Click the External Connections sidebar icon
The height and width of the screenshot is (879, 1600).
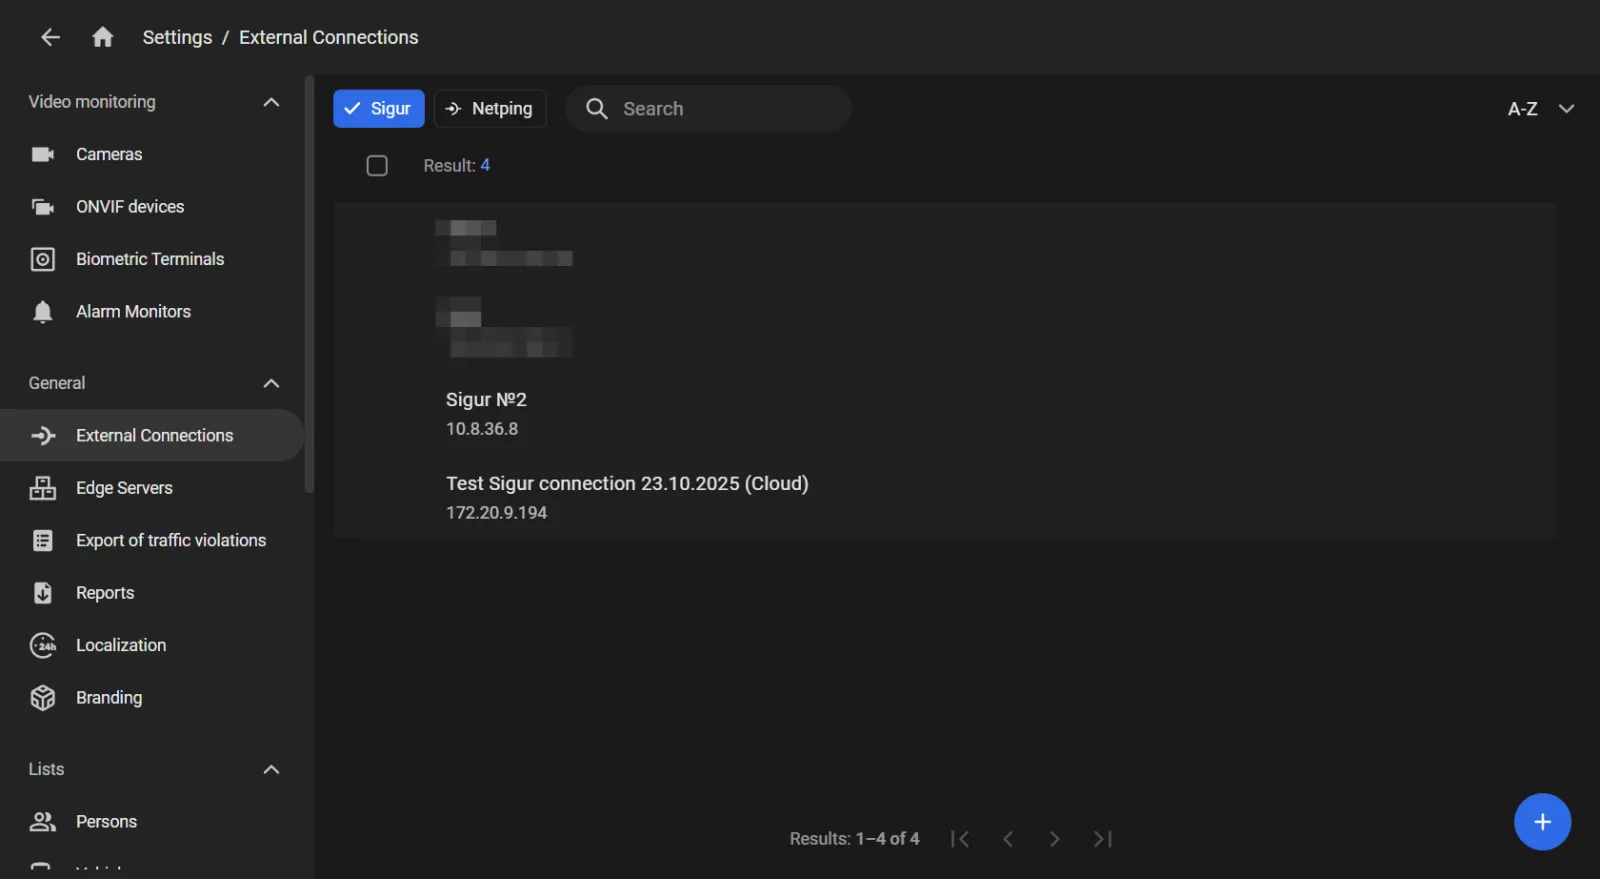pos(43,435)
